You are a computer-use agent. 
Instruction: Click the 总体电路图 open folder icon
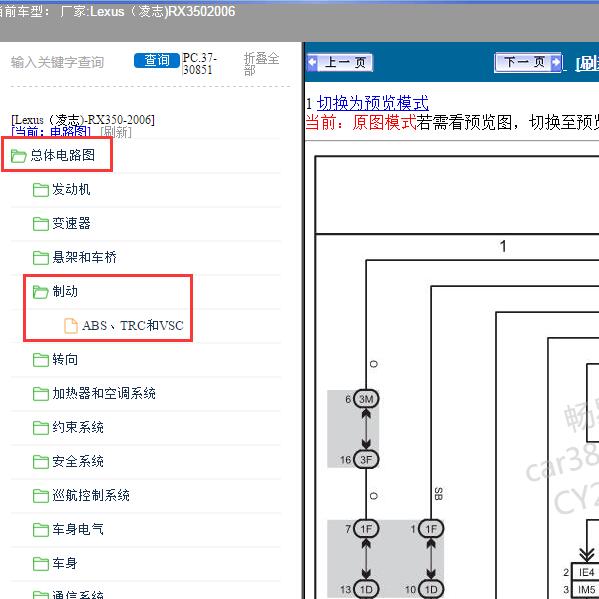click(x=18, y=155)
